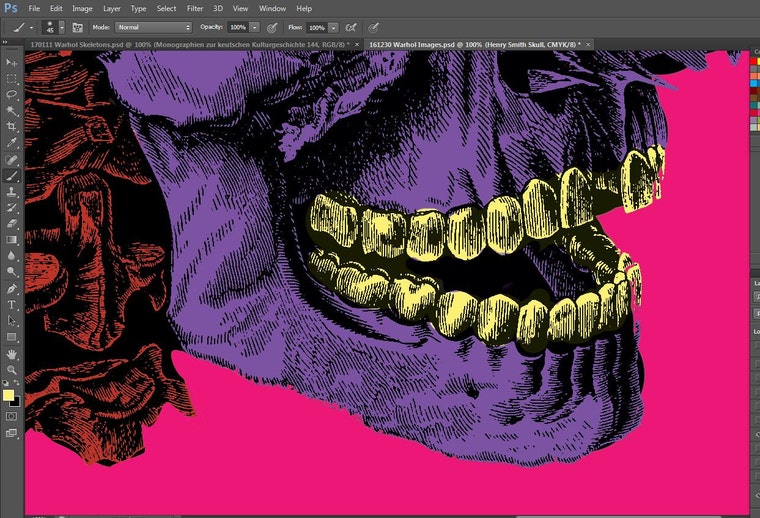Toggle tablet pressure for opacity
Screen dimensions: 760x518
pos(272,28)
